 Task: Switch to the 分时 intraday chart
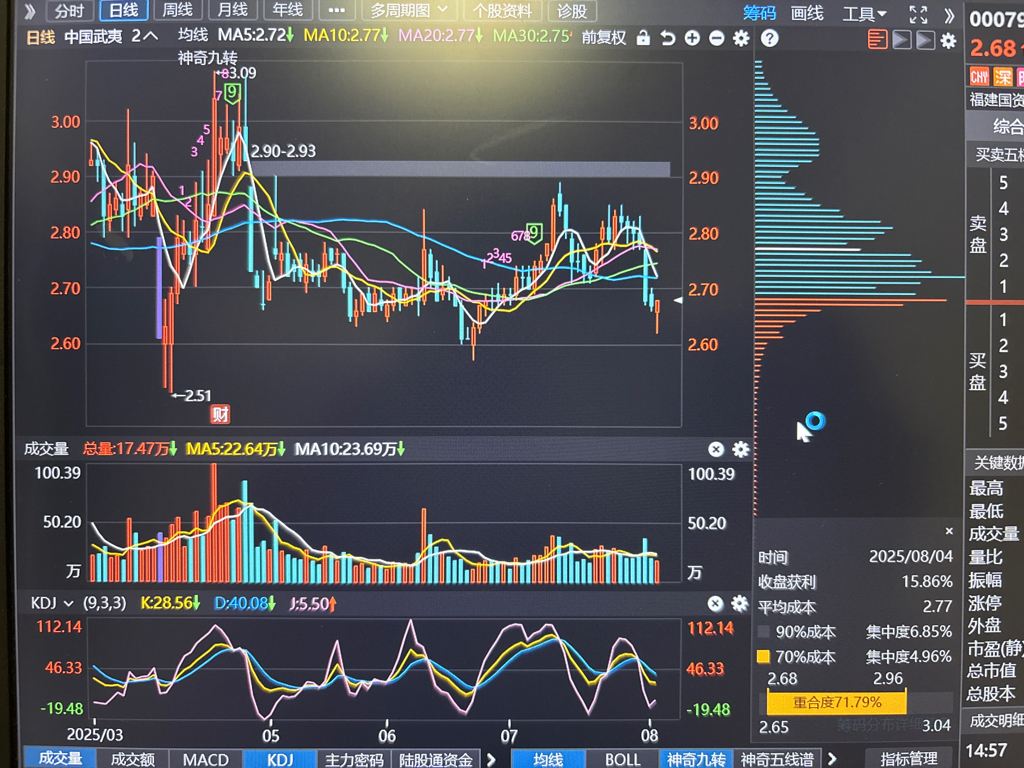[68, 10]
